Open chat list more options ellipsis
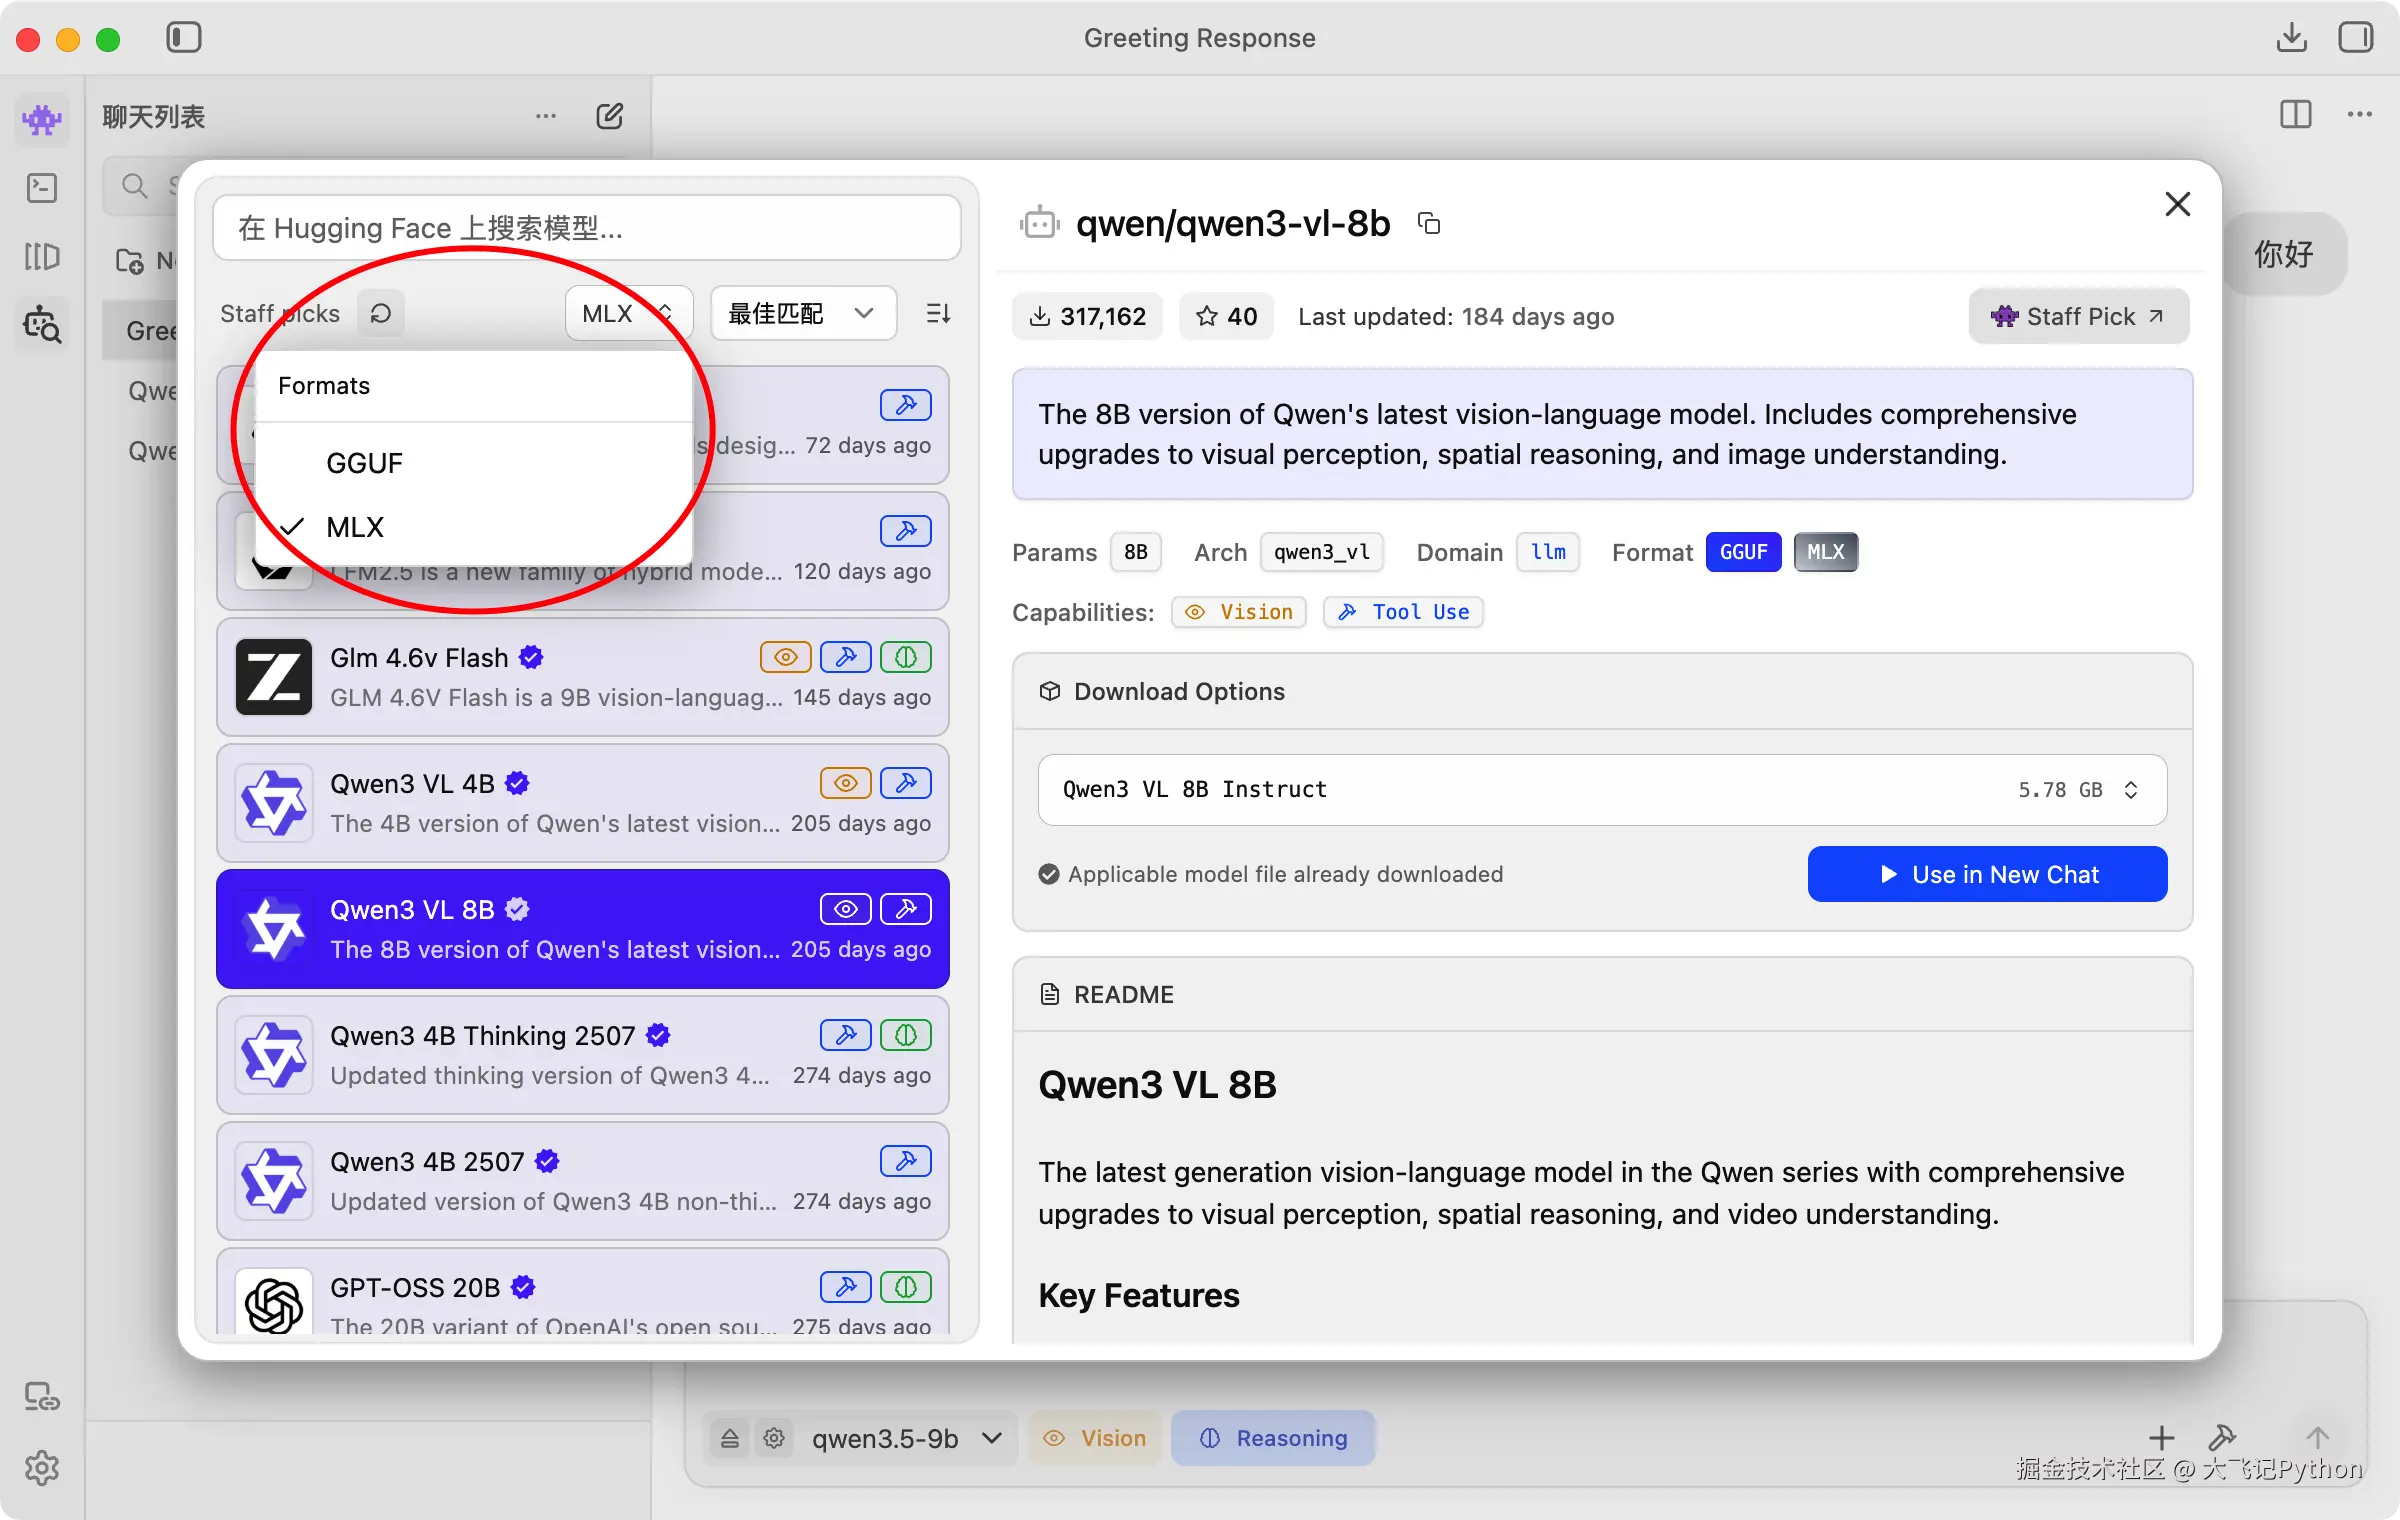This screenshot has width=2400, height=1520. click(546, 116)
